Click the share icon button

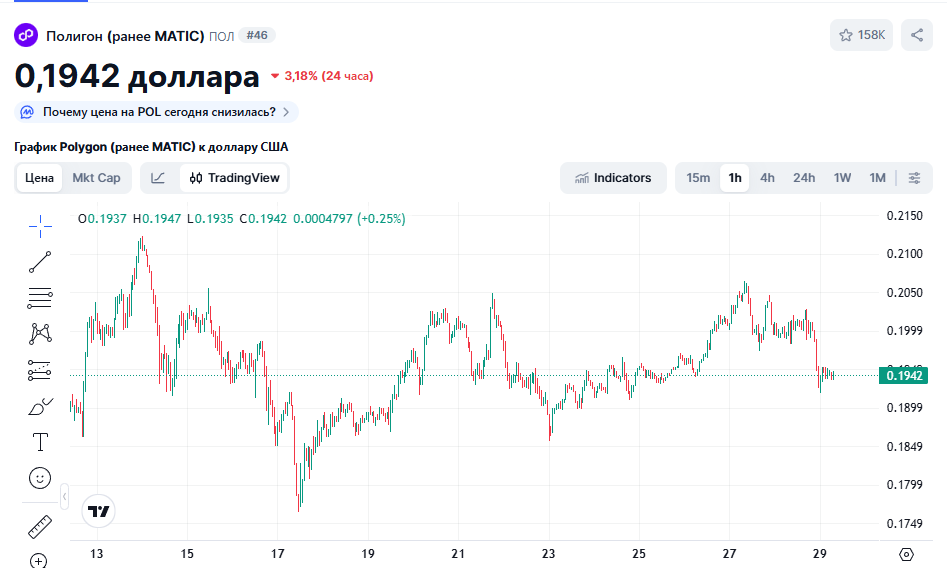[x=916, y=35]
